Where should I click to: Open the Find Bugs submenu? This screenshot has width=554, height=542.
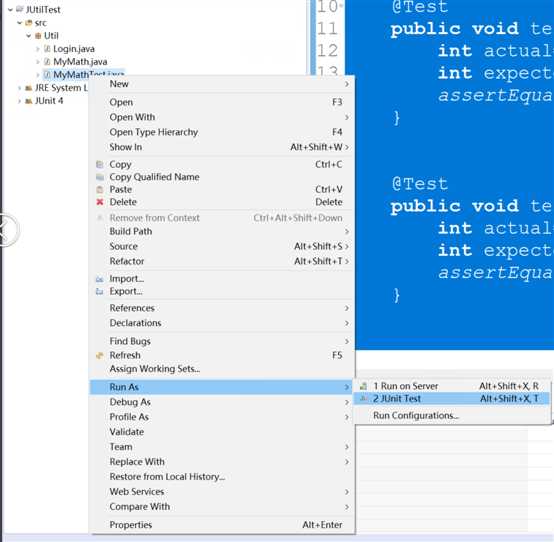[x=222, y=341]
